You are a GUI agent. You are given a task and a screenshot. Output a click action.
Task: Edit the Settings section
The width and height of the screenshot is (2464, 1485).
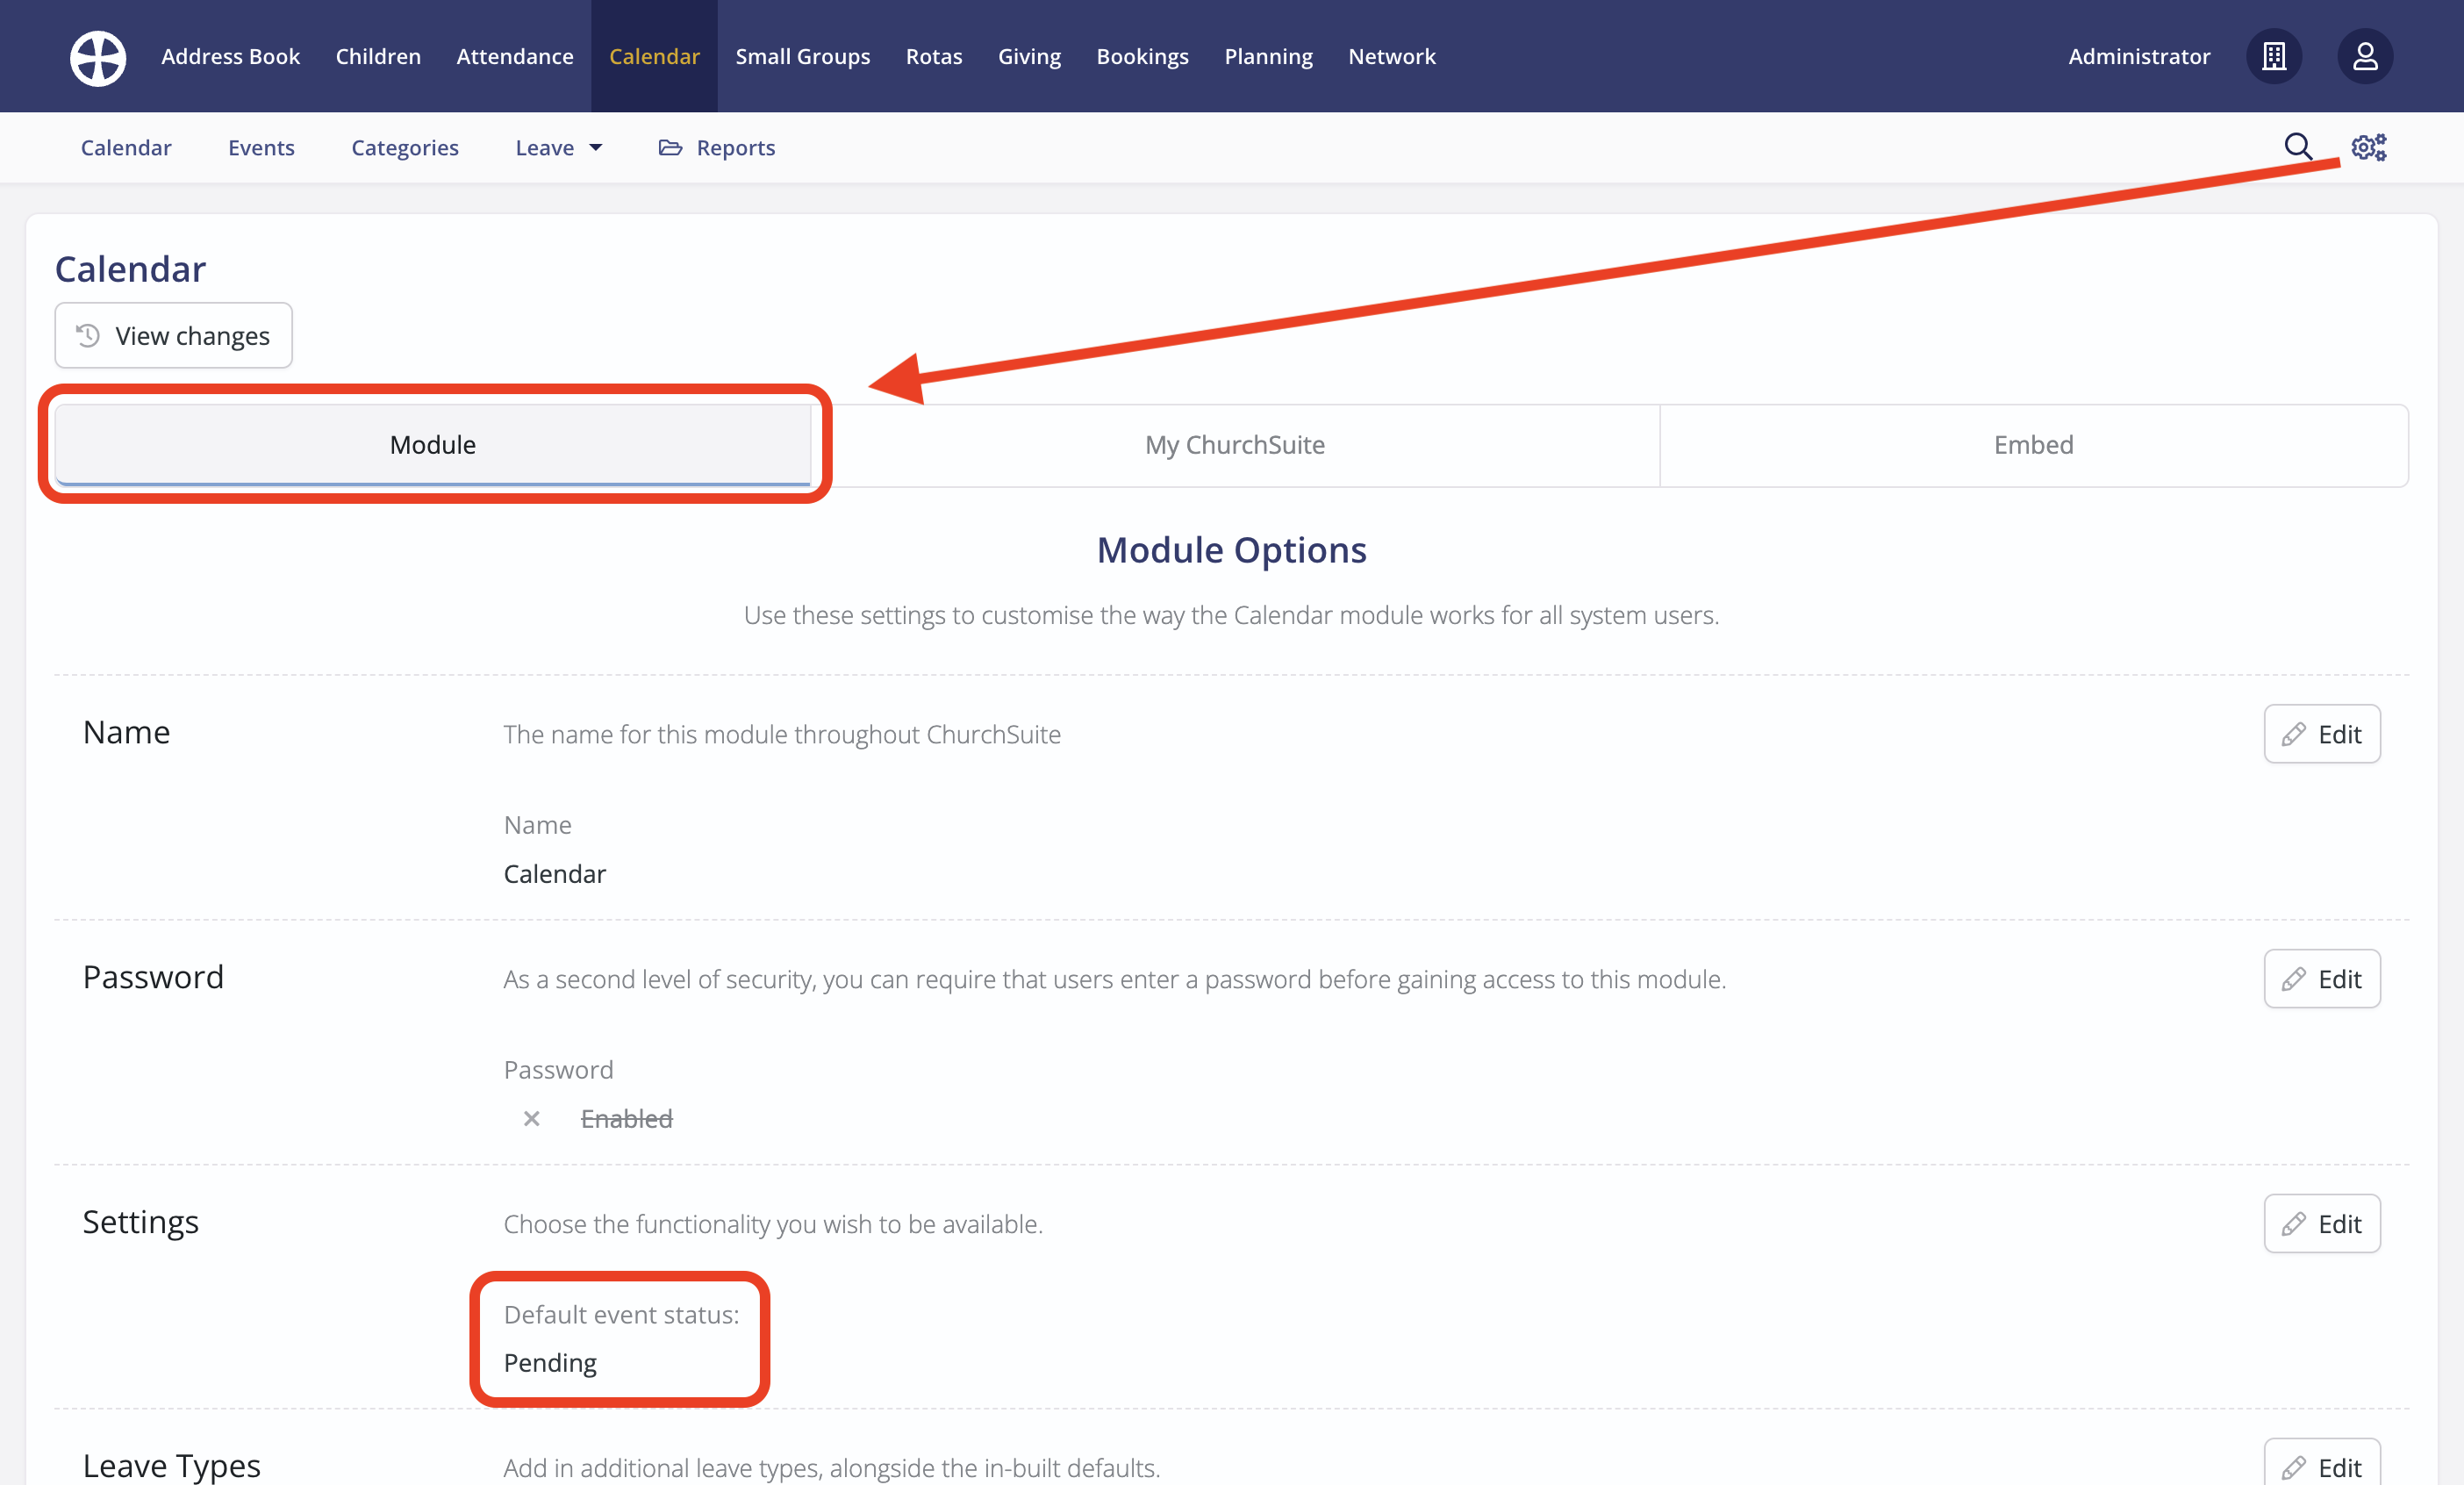click(2321, 1224)
